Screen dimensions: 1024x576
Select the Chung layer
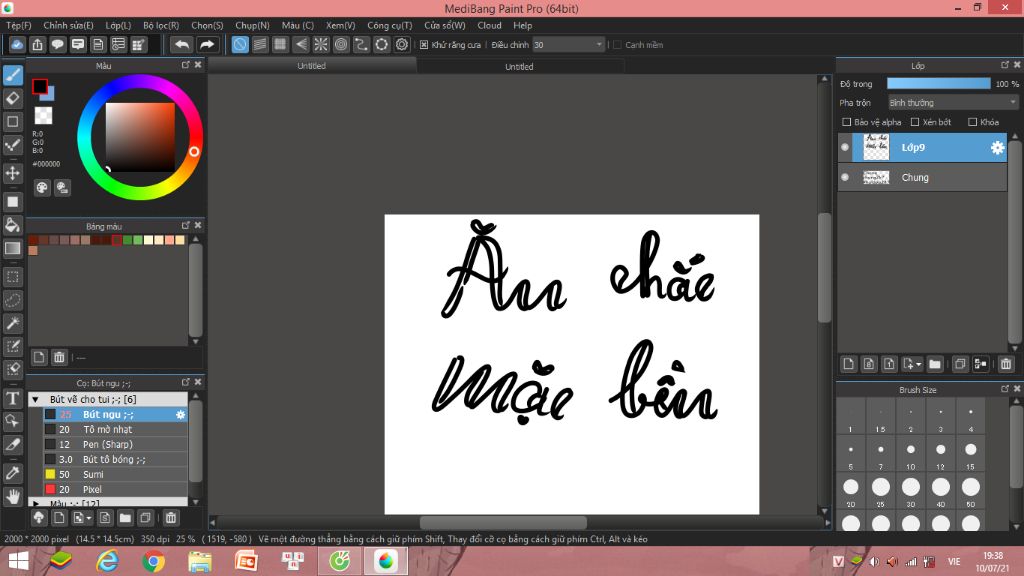click(922, 178)
